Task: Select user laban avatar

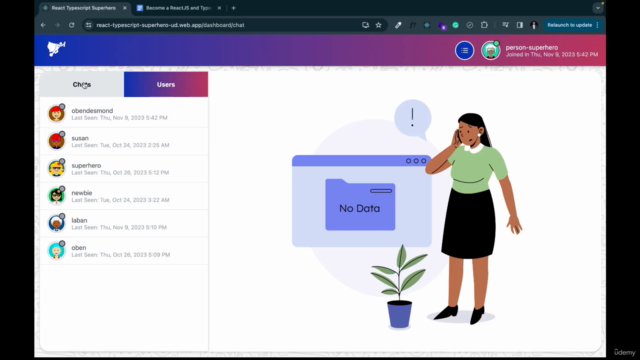Action: 56,223
